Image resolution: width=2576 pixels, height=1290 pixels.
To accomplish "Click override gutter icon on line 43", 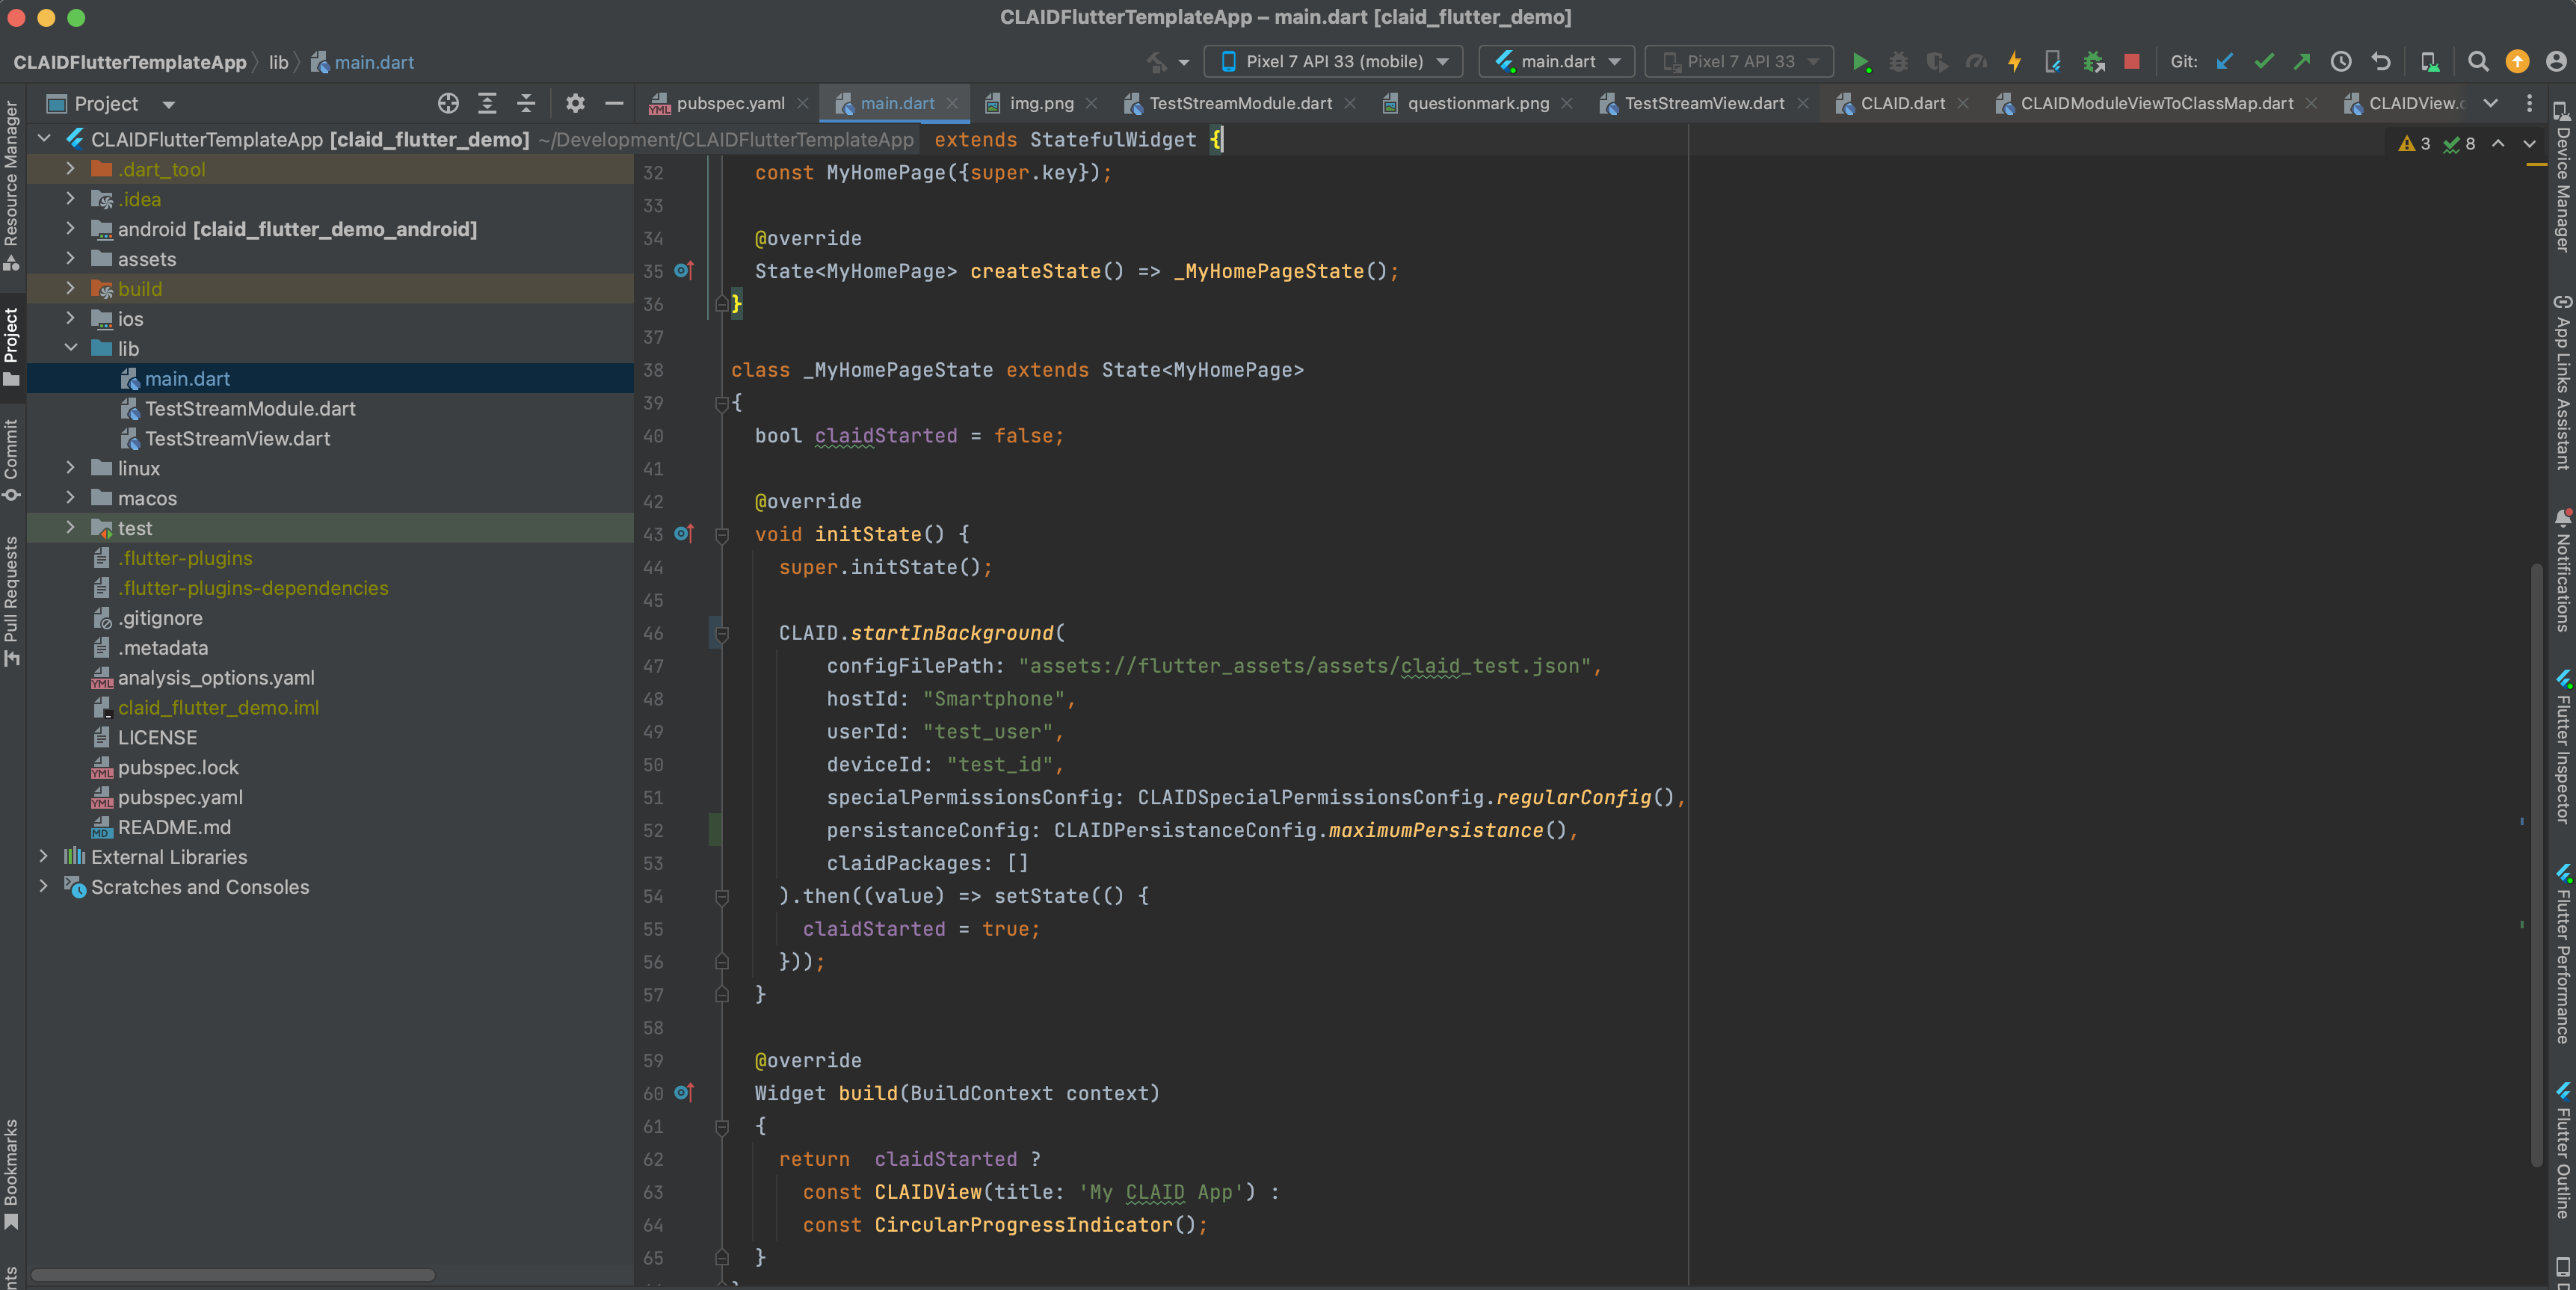I will click(684, 534).
